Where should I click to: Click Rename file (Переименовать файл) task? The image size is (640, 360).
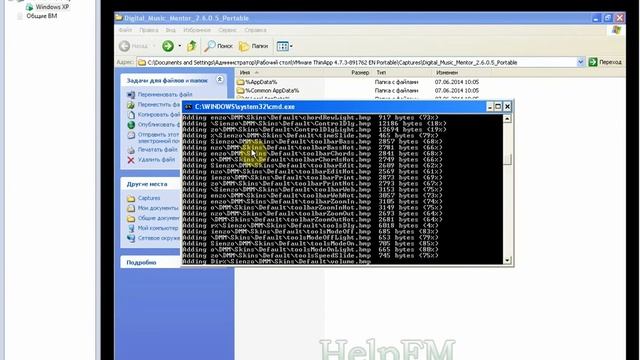point(165,94)
